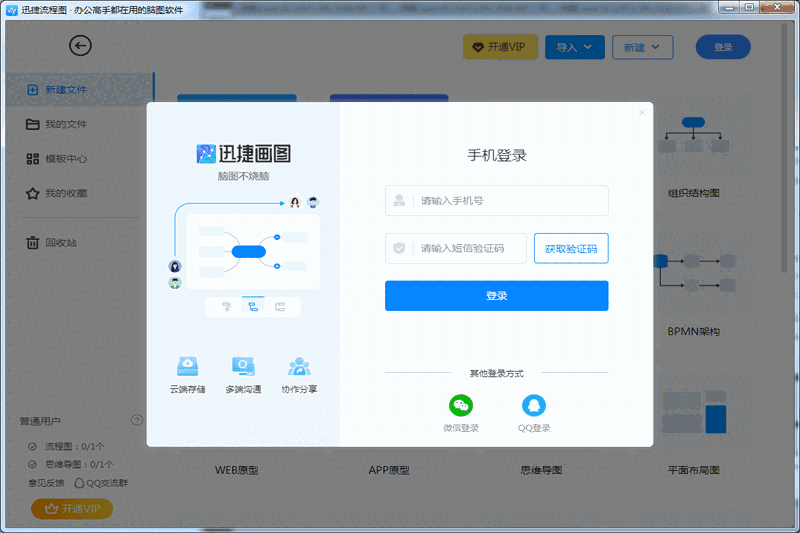Click the vertical scrollbar on the right
This screenshot has width=800, height=533.
point(785,148)
